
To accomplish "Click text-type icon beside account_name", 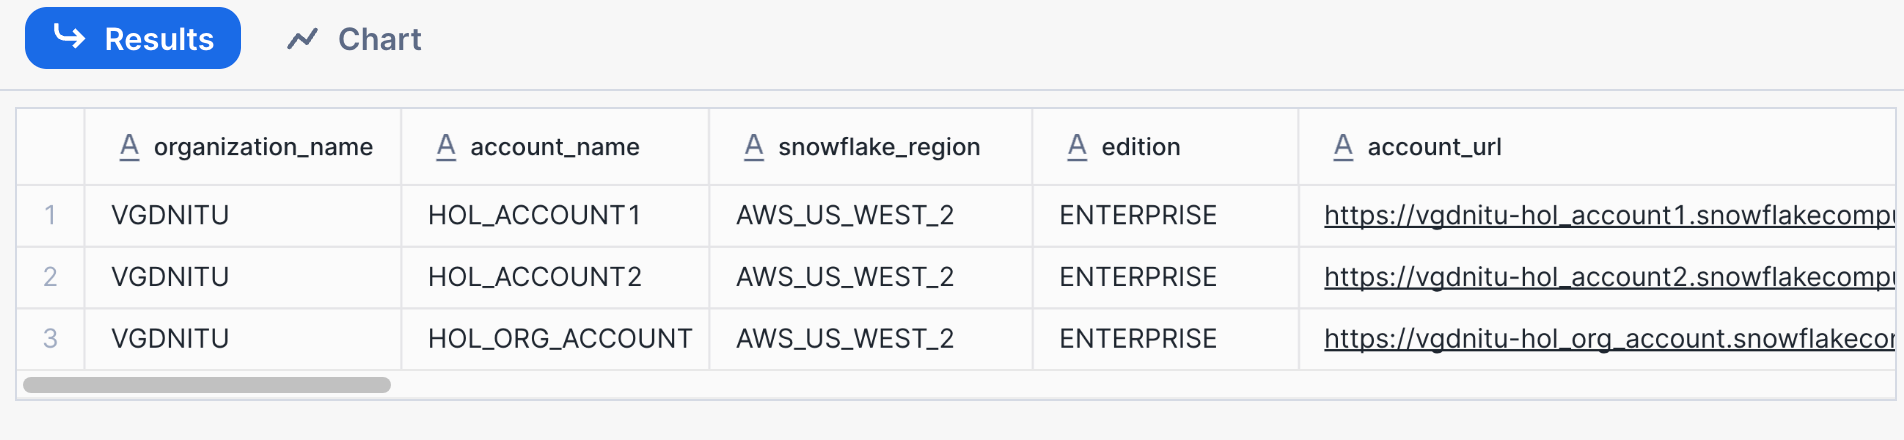I will coord(446,147).
